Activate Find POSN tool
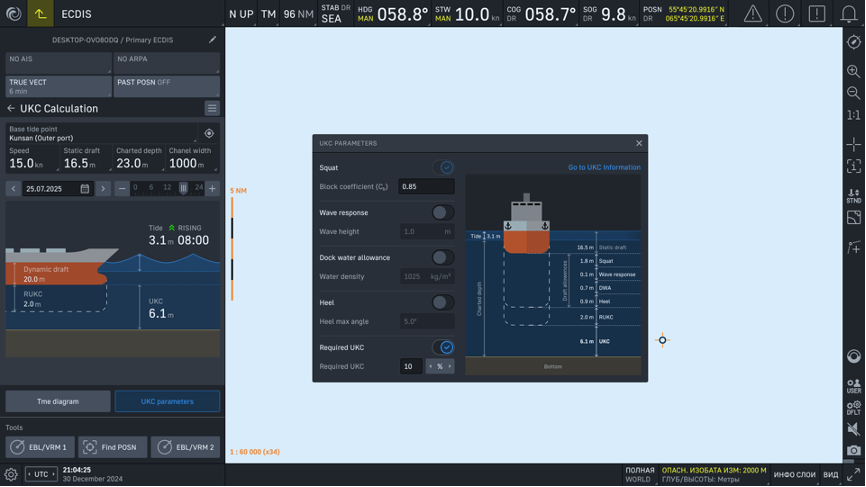The height and width of the screenshot is (487, 866). pyautogui.click(x=112, y=447)
